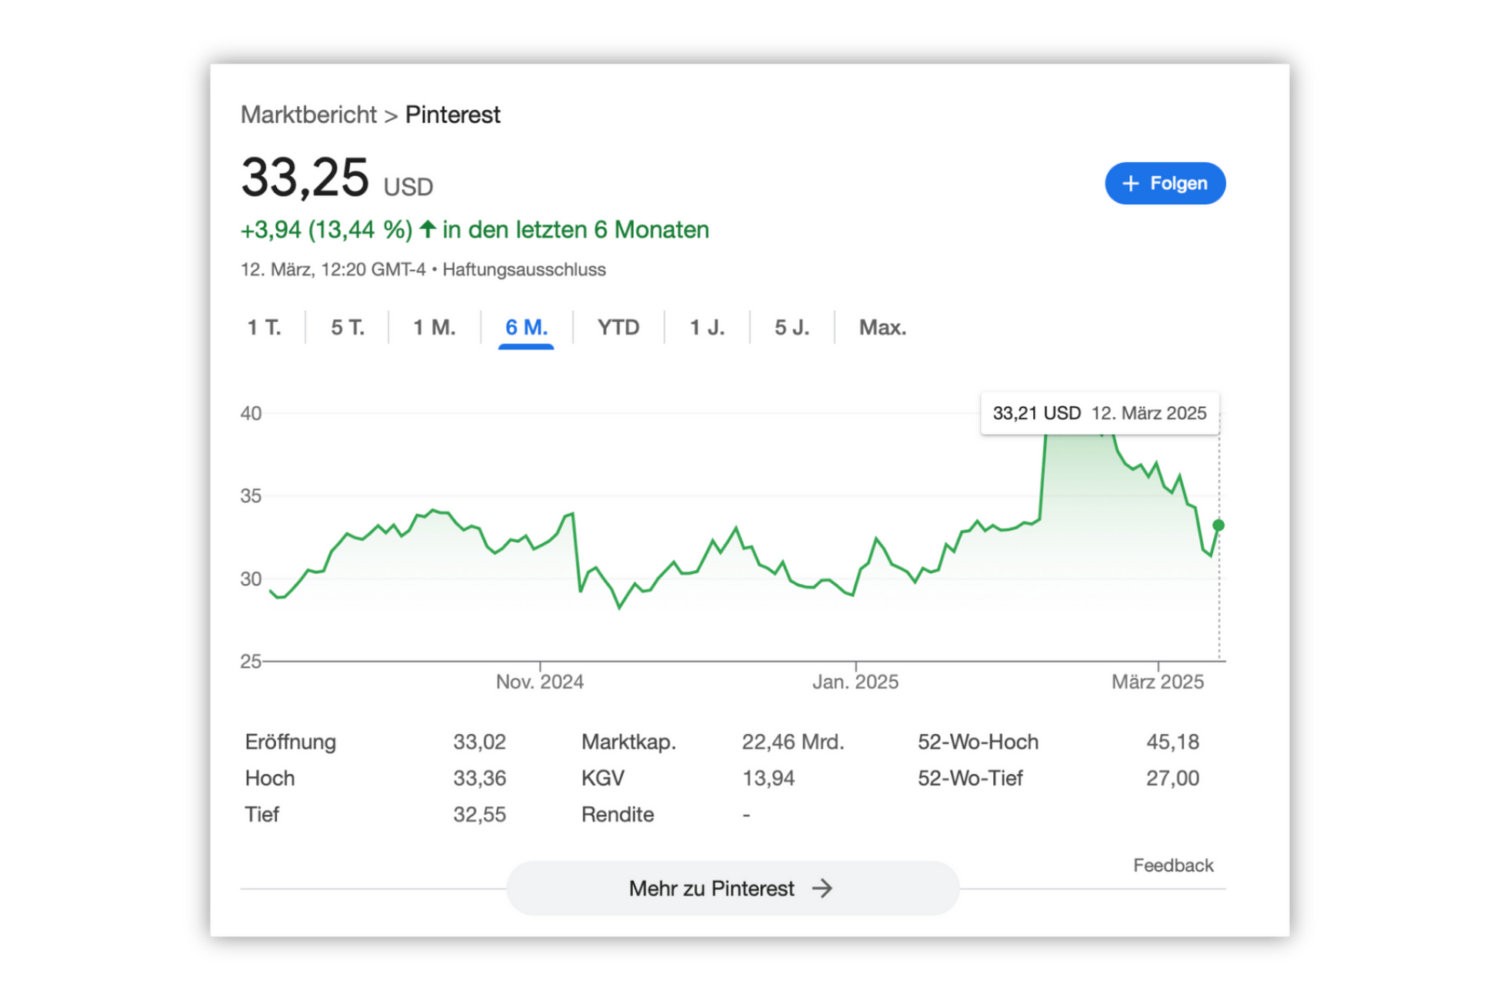Screen dimensions: 1500x1000
Task: Click the 52-Wo-Hoch label
Action: point(978,742)
